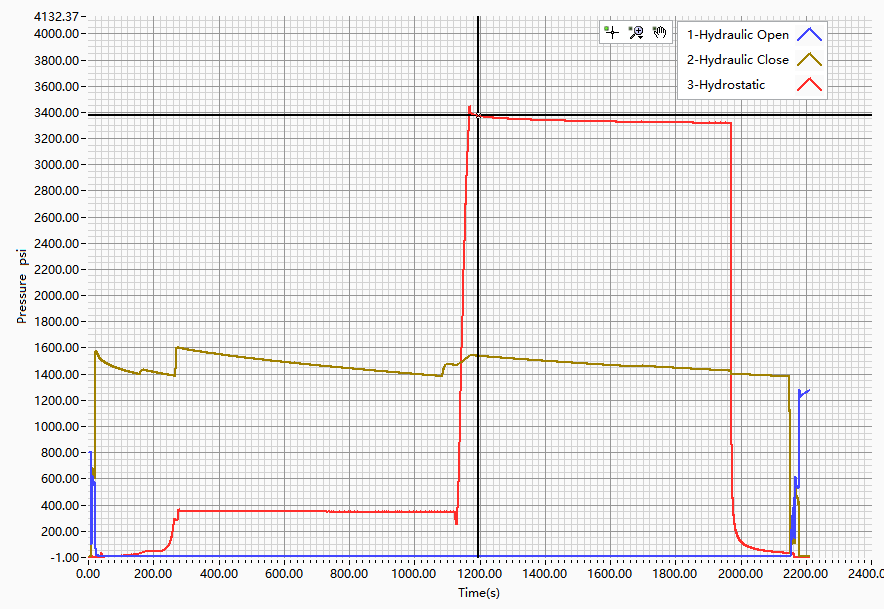Viewport: 884px width, 609px height.
Task: Click the 600.00 tick label on time axis
Action: tap(284, 574)
